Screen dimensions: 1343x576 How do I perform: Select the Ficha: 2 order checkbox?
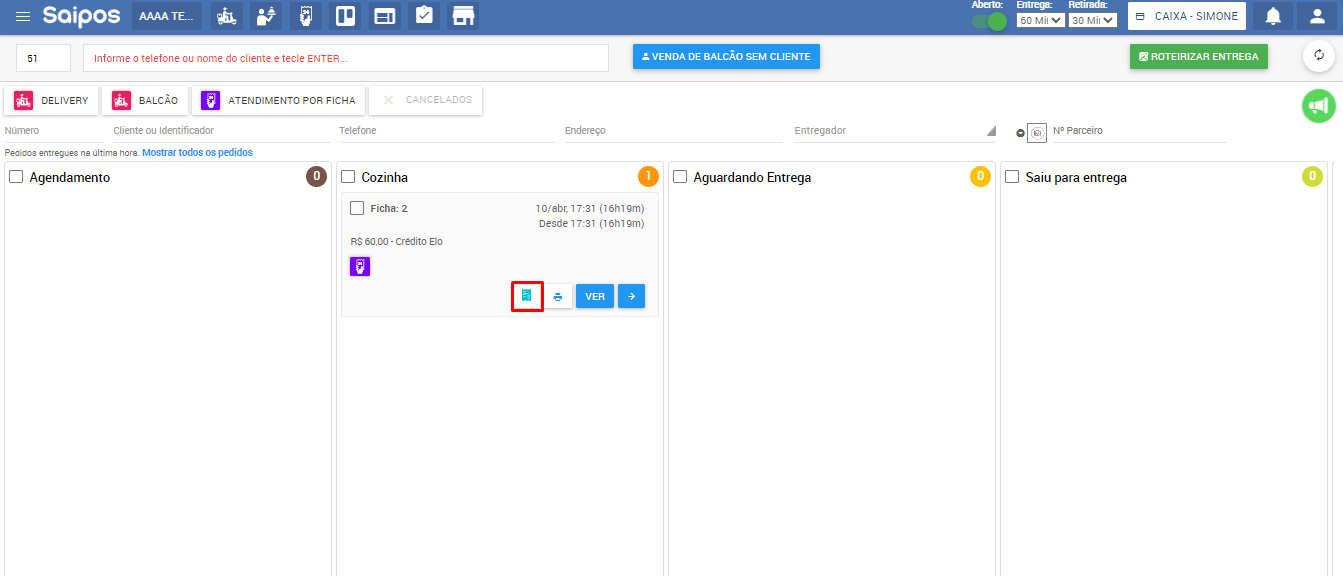(x=357, y=208)
